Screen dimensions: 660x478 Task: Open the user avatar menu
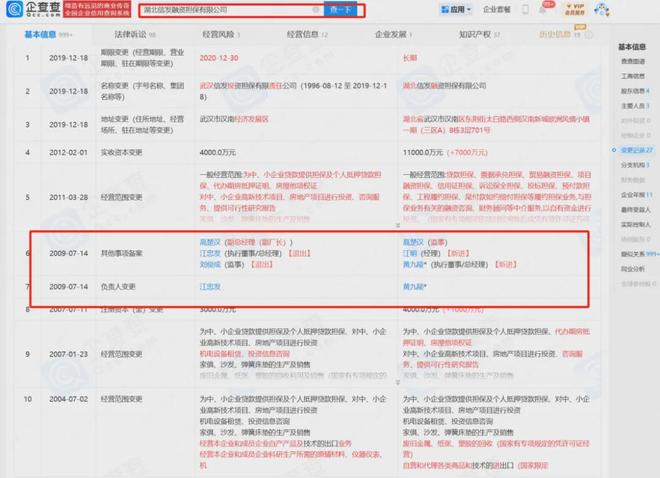coord(602,9)
